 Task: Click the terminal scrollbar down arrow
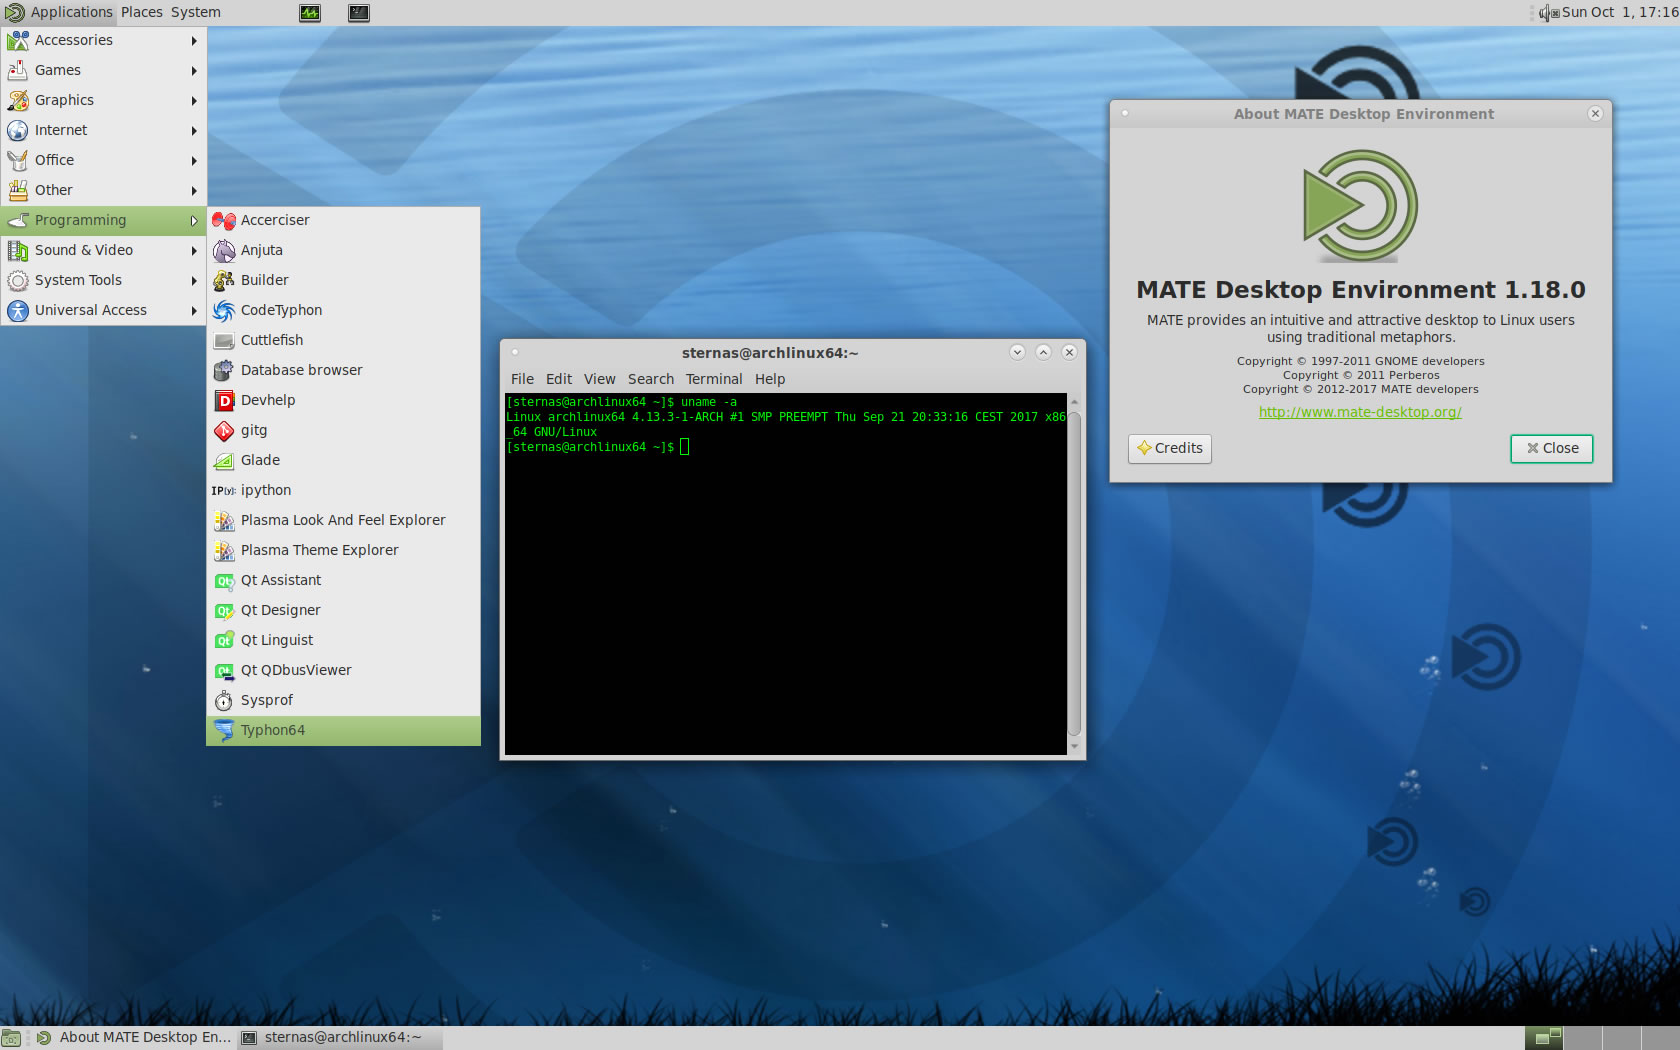click(1075, 746)
